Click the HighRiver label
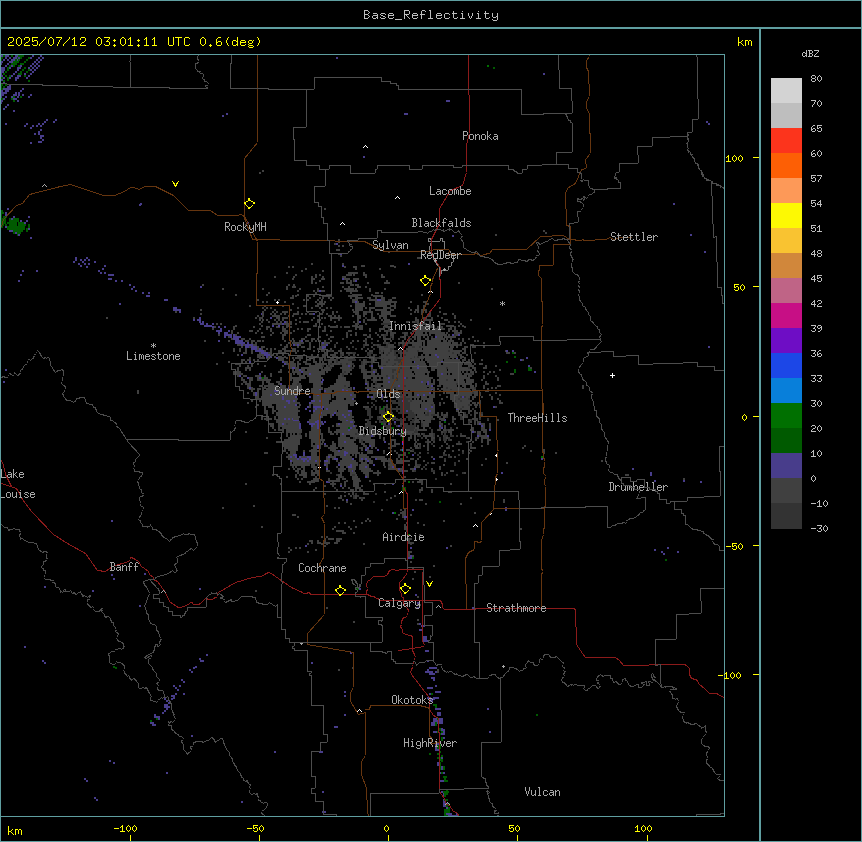This screenshot has width=862, height=842. click(430, 743)
